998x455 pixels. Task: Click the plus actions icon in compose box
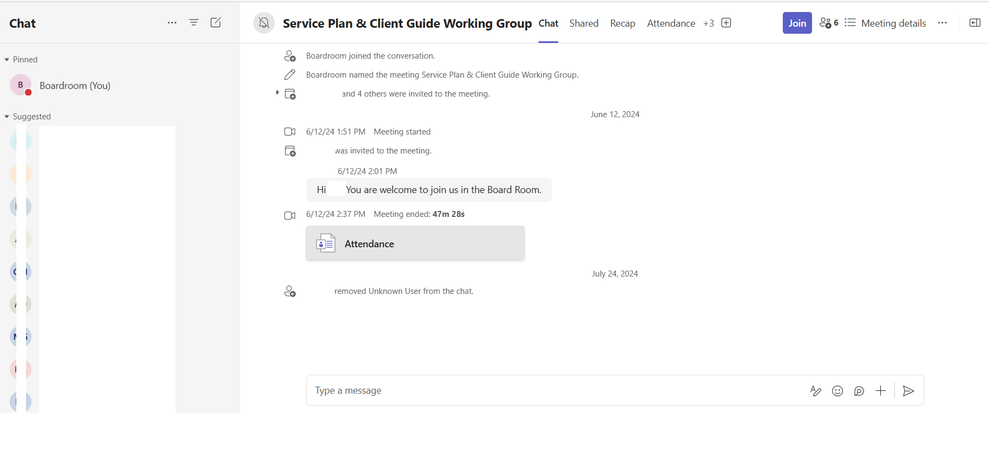pyautogui.click(x=881, y=391)
